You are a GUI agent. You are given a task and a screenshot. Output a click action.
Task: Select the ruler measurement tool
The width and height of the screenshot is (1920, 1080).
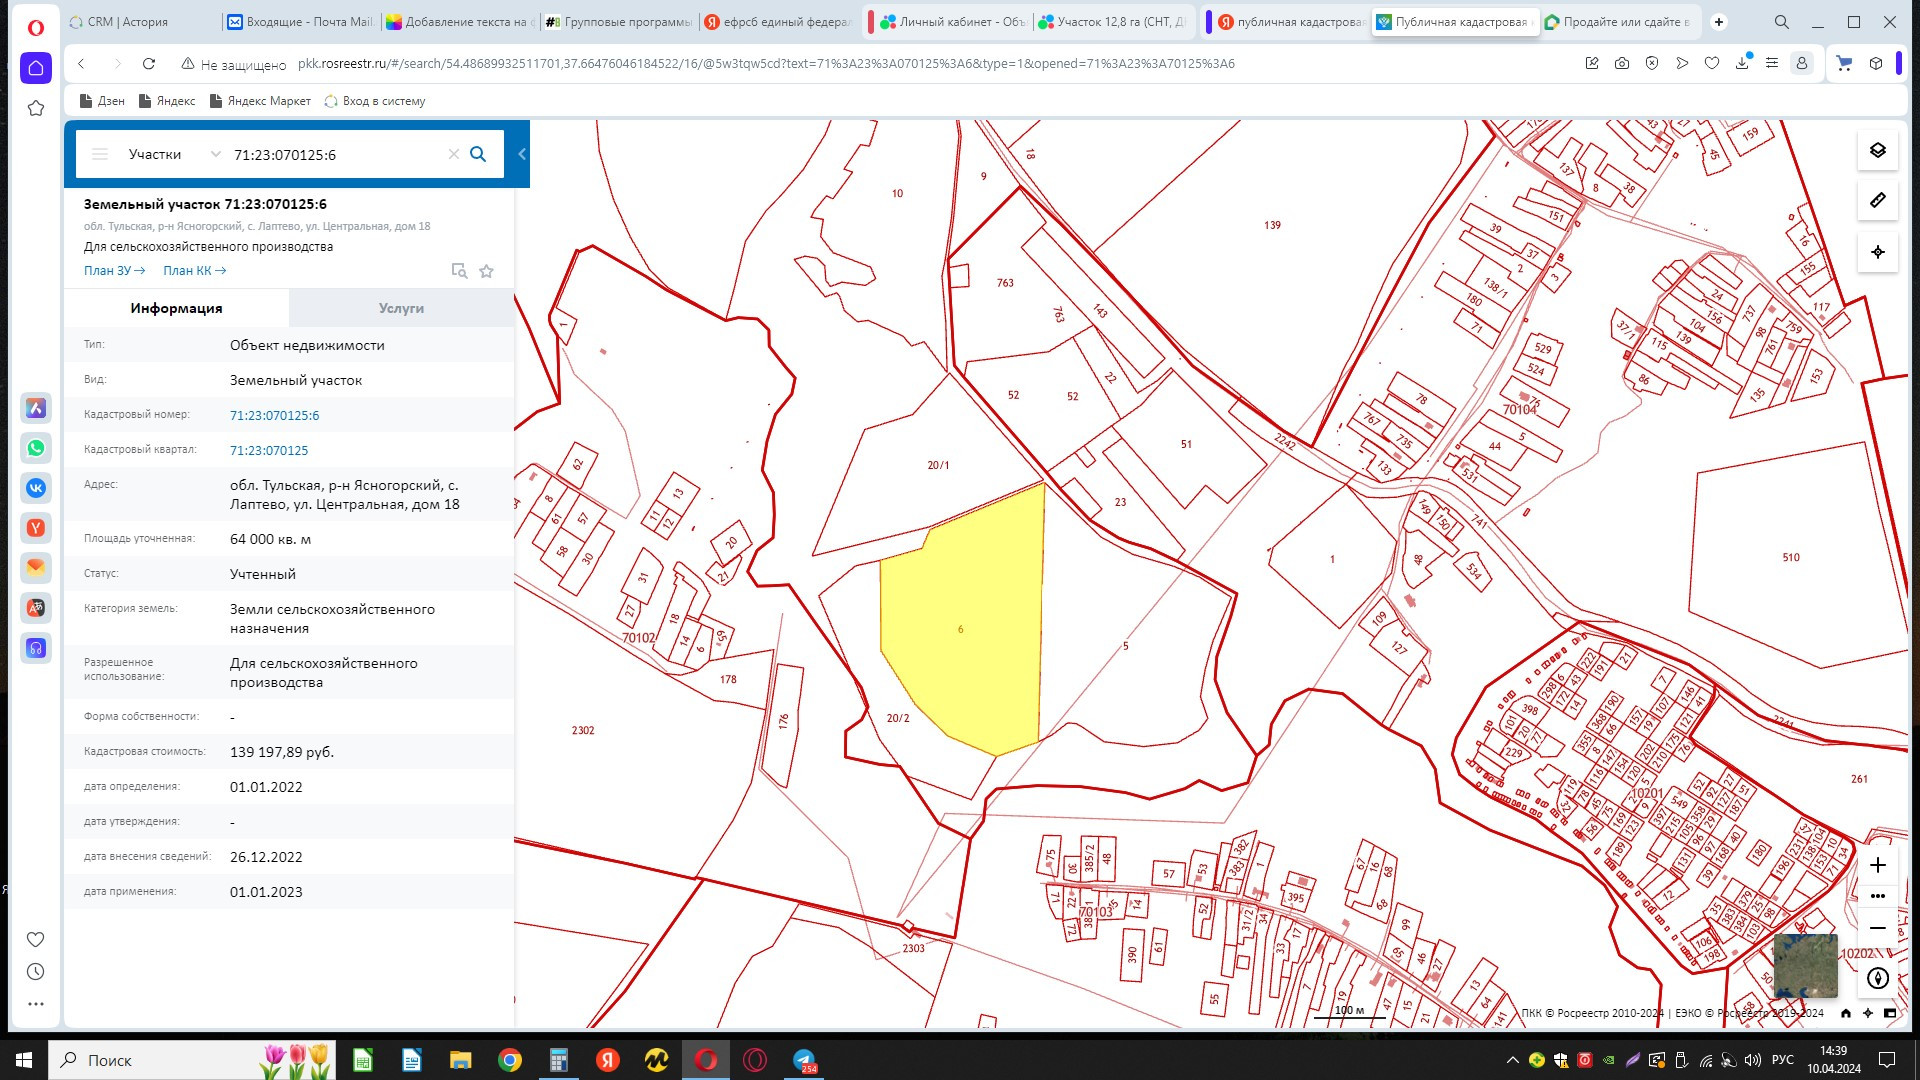pos(1877,200)
